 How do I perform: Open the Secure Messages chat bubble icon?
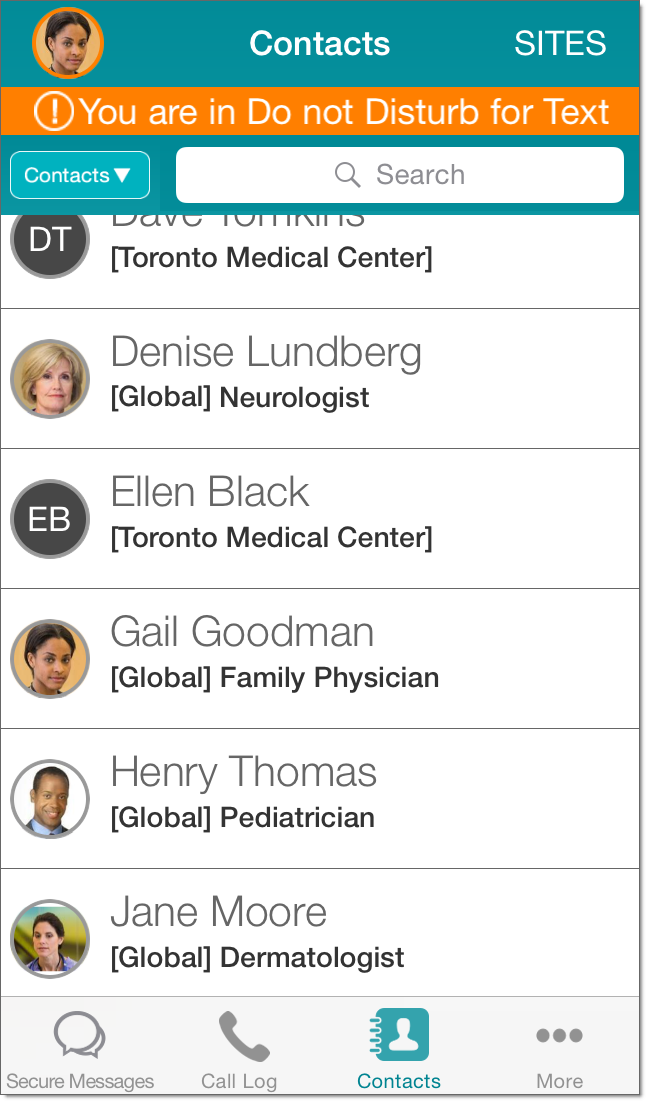[x=80, y=1036]
